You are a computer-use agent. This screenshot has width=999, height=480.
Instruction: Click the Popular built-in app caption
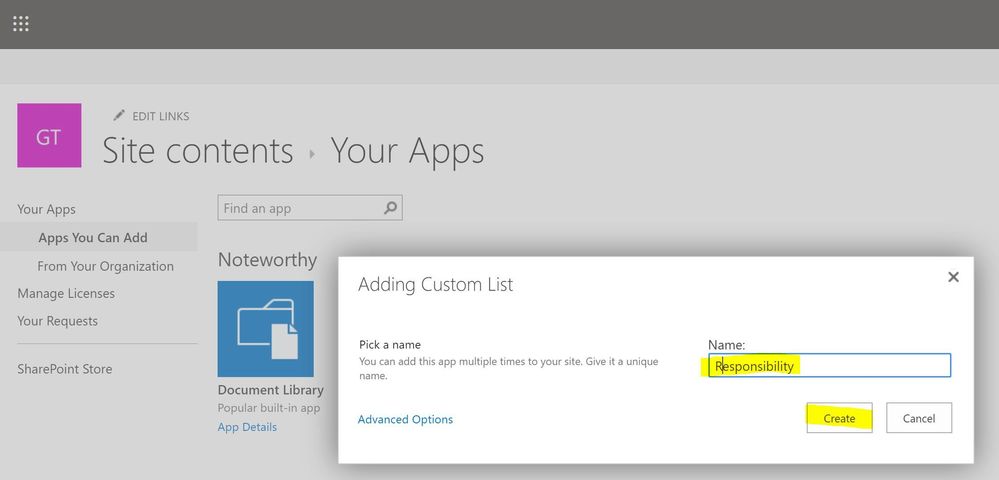(269, 408)
